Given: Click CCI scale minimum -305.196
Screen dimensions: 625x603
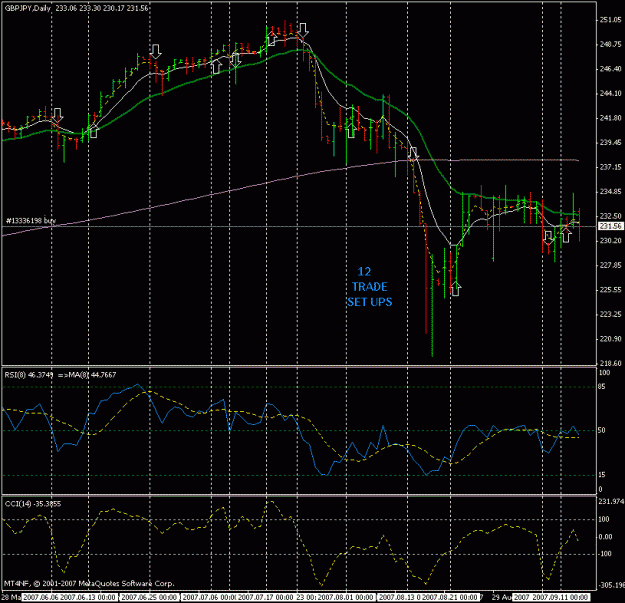Looking at the screenshot, I should pyautogui.click(x=611, y=585).
